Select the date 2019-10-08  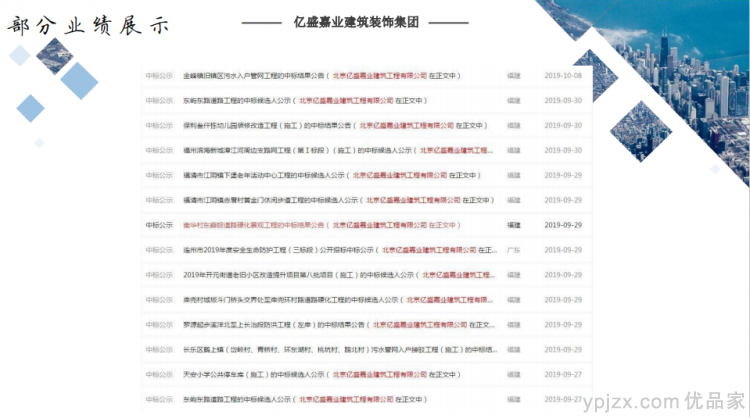coord(563,76)
